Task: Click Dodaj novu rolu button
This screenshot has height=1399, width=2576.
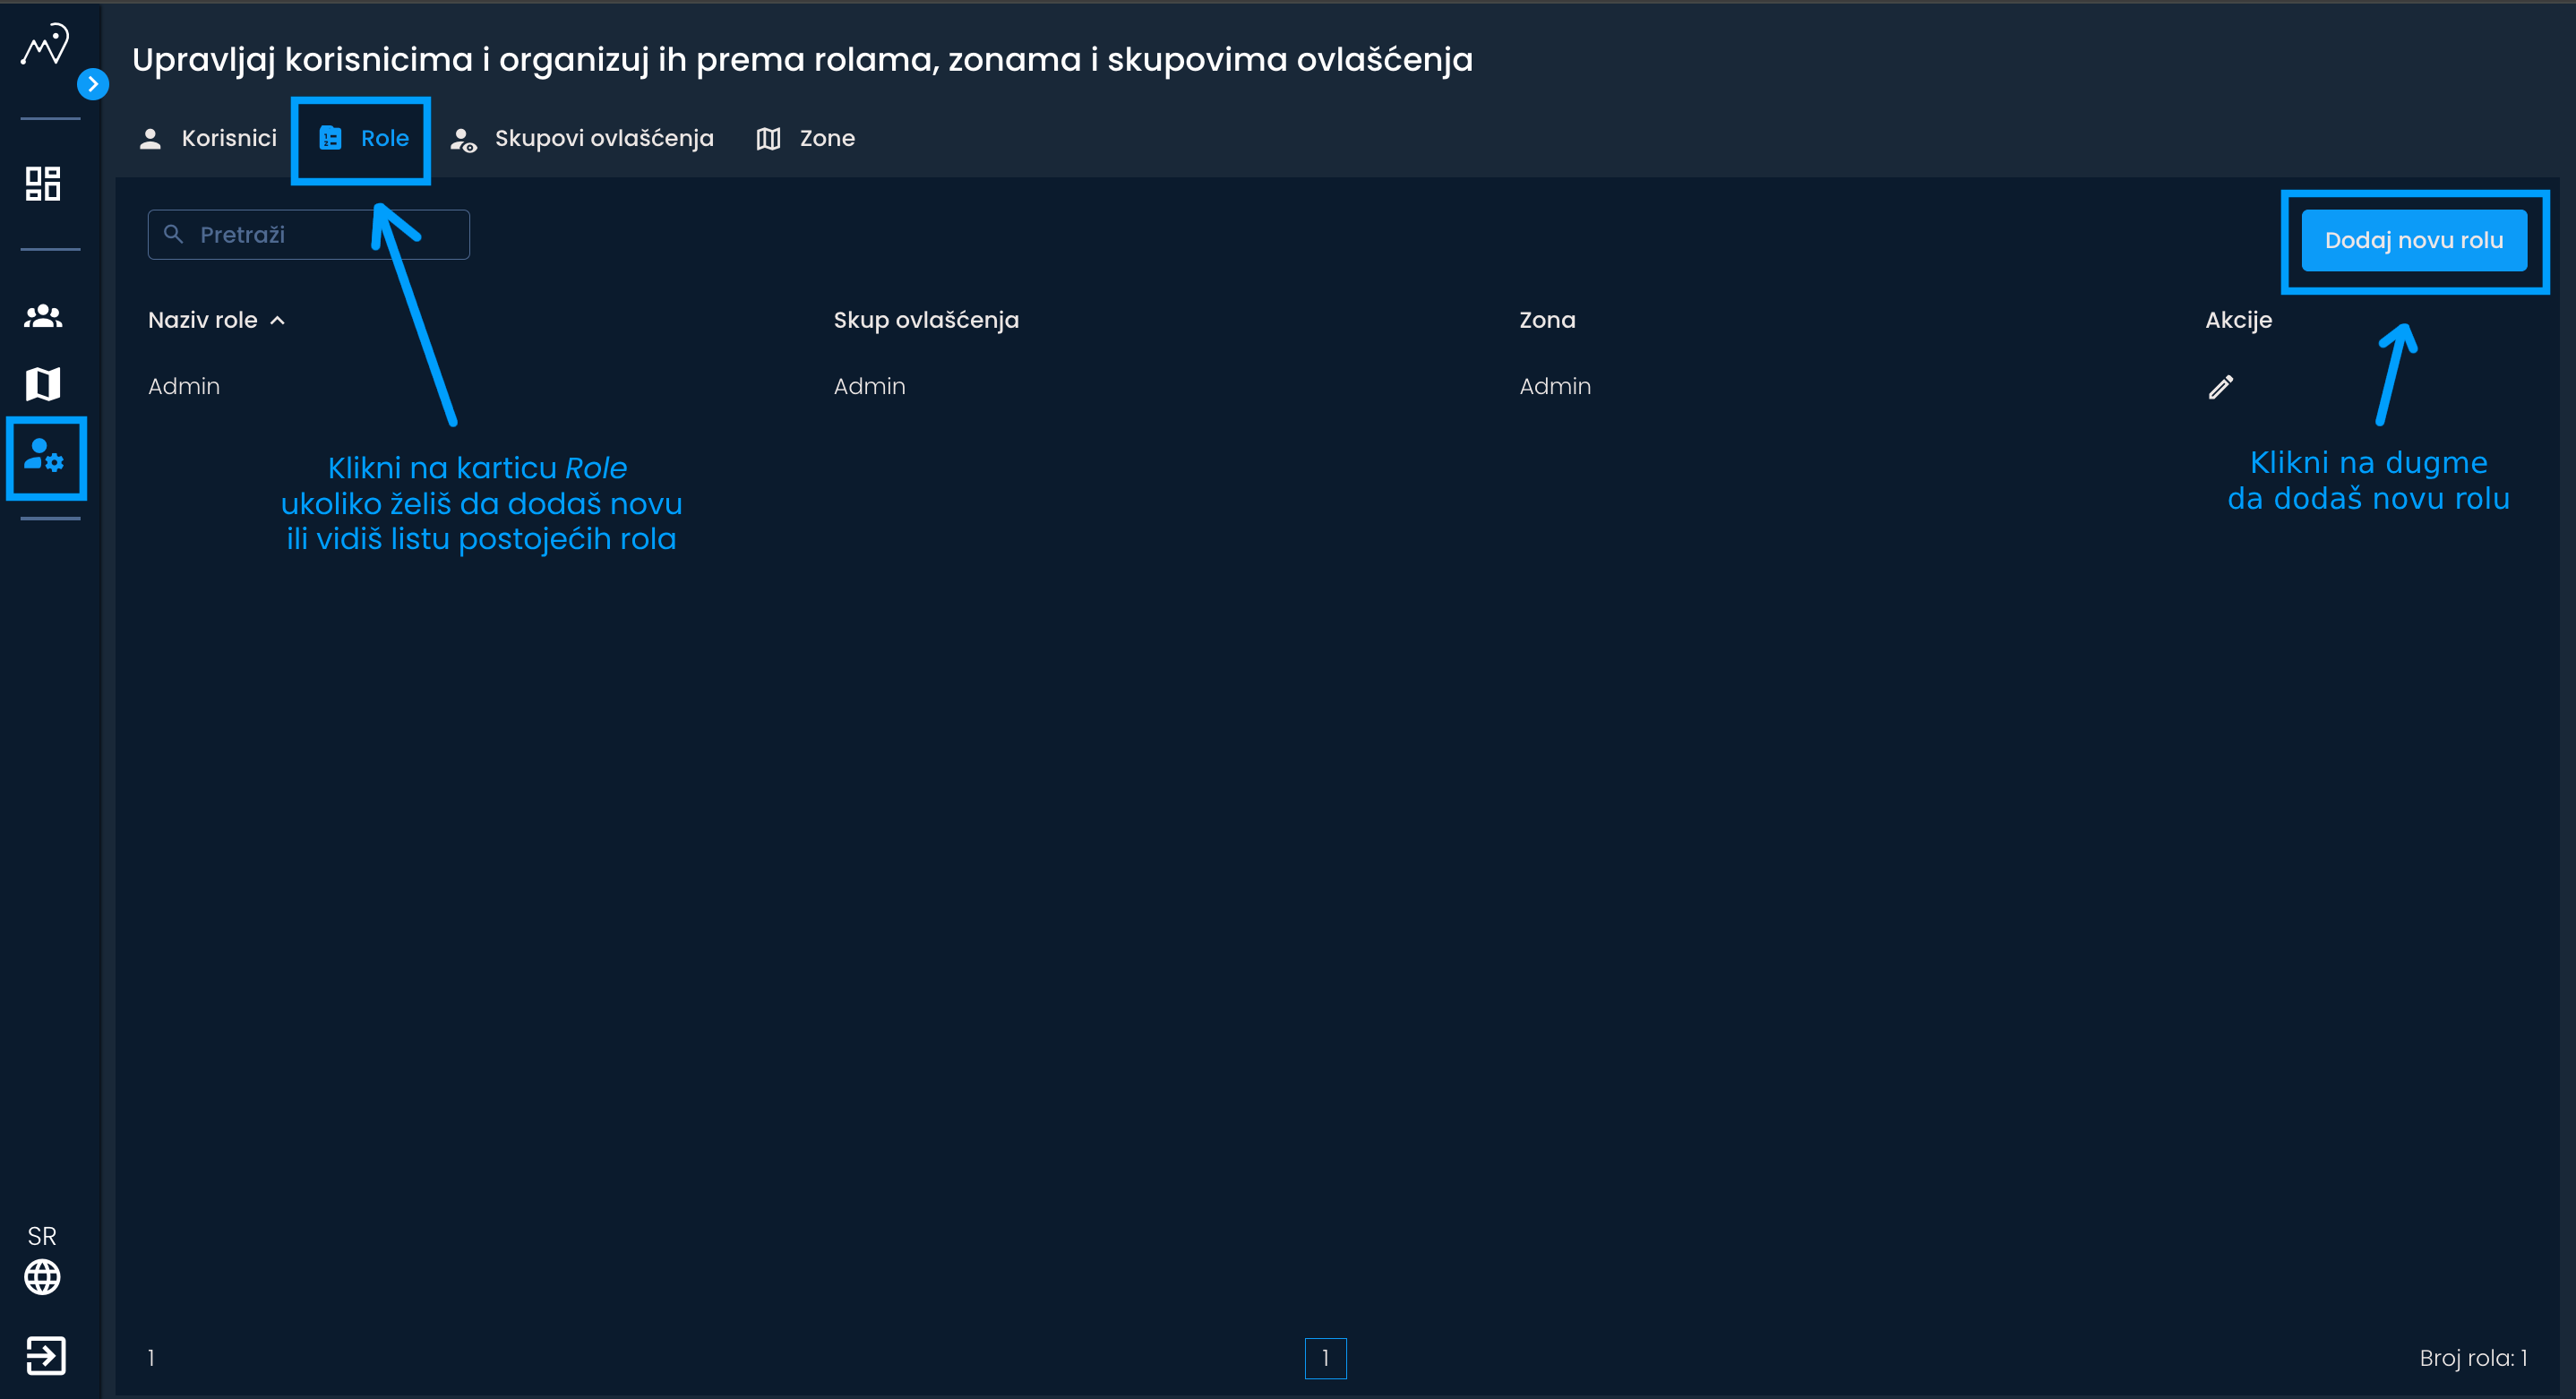Action: point(2413,241)
